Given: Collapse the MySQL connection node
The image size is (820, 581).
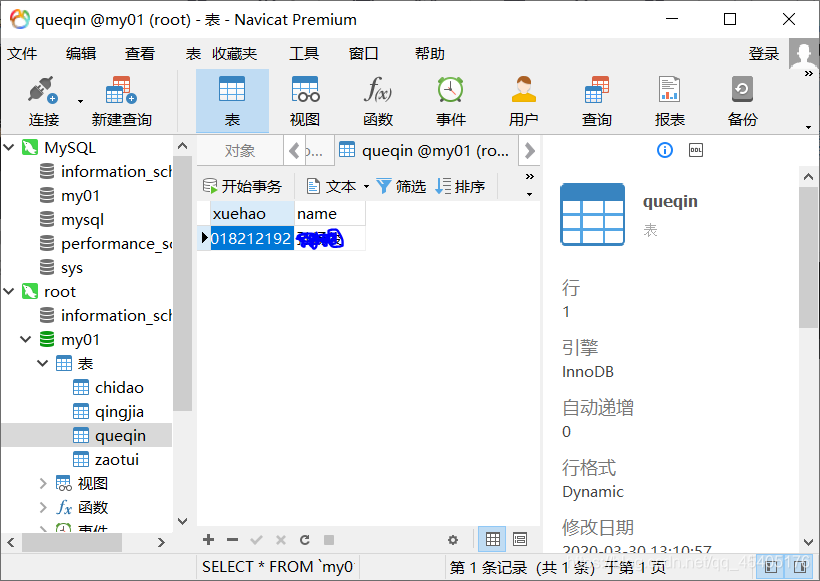Looking at the screenshot, I should (9, 147).
